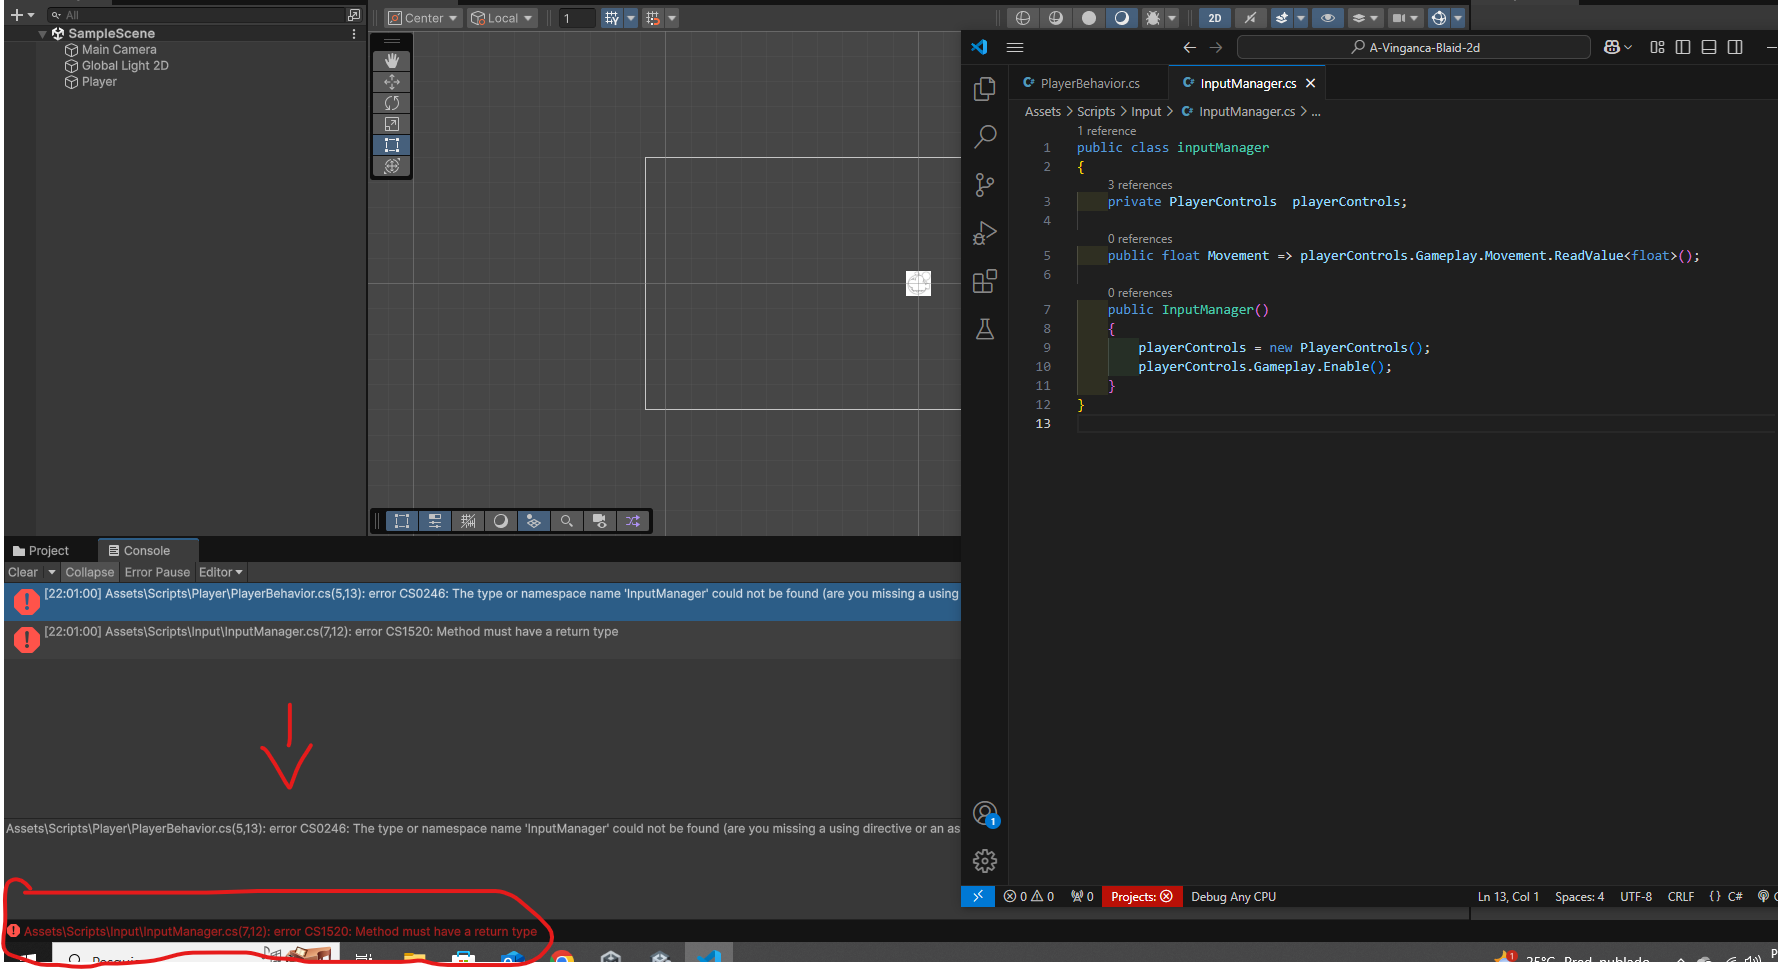Click the C# language mode
This screenshot has height=970, width=1778.
[x=1735, y=896]
